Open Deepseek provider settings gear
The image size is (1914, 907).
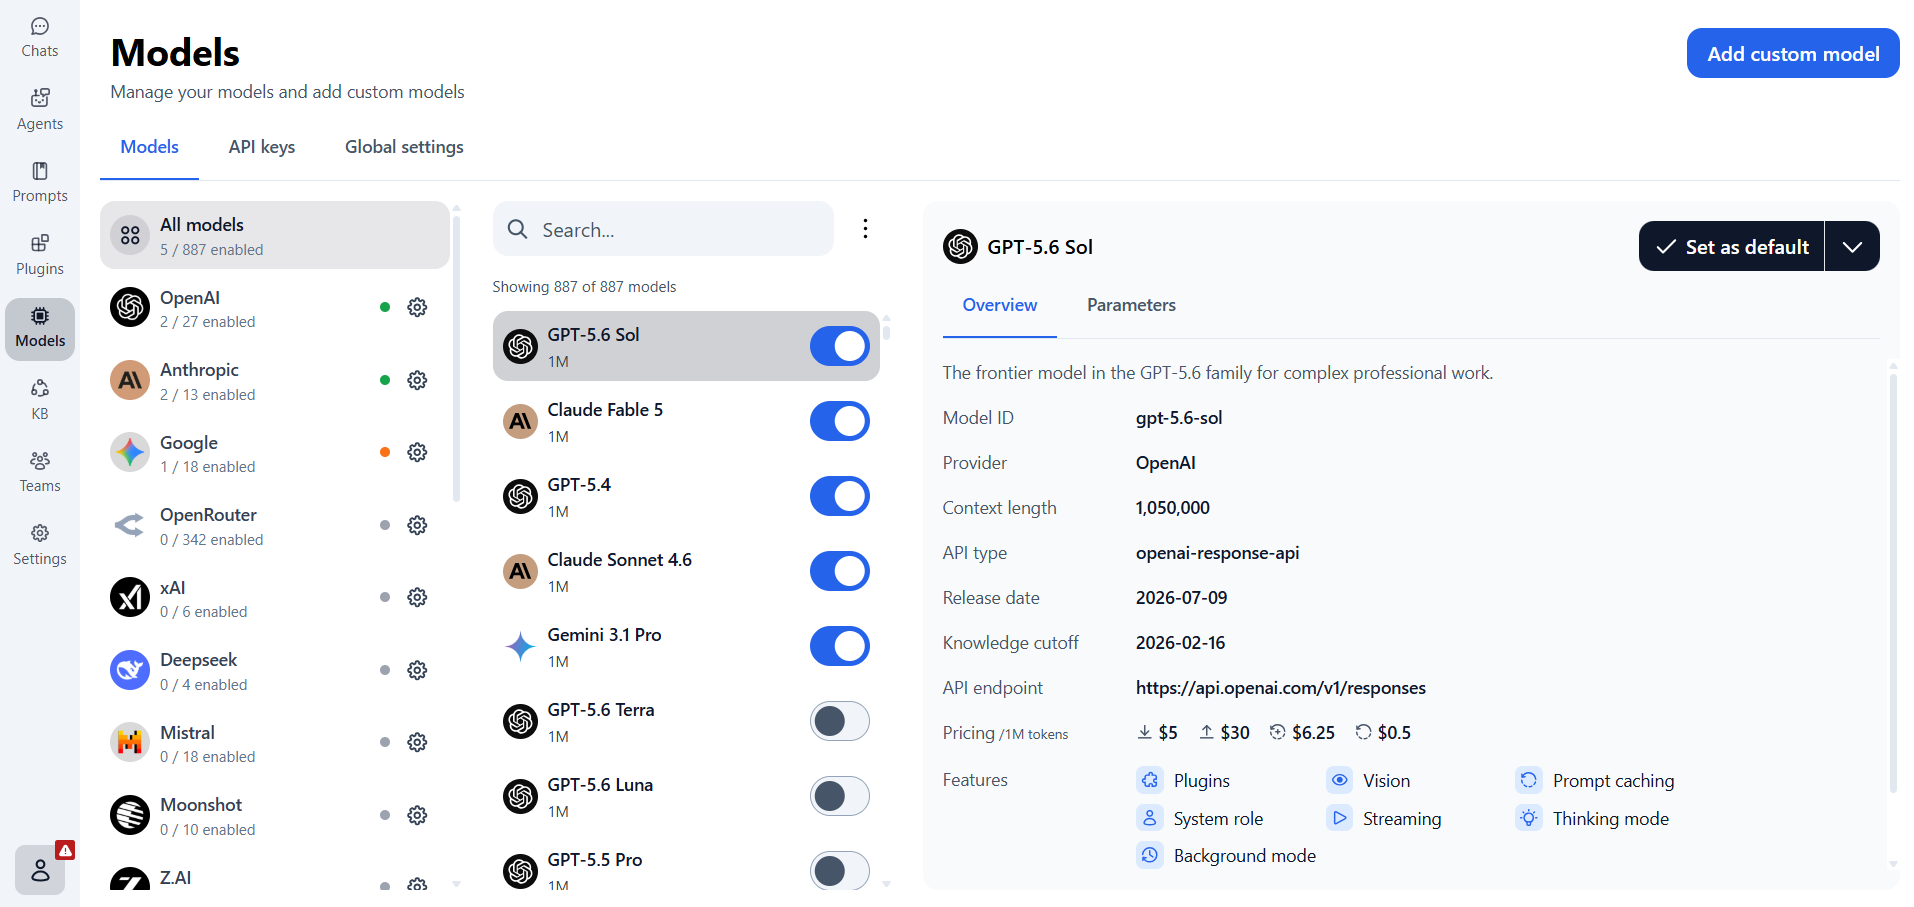[417, 670]
